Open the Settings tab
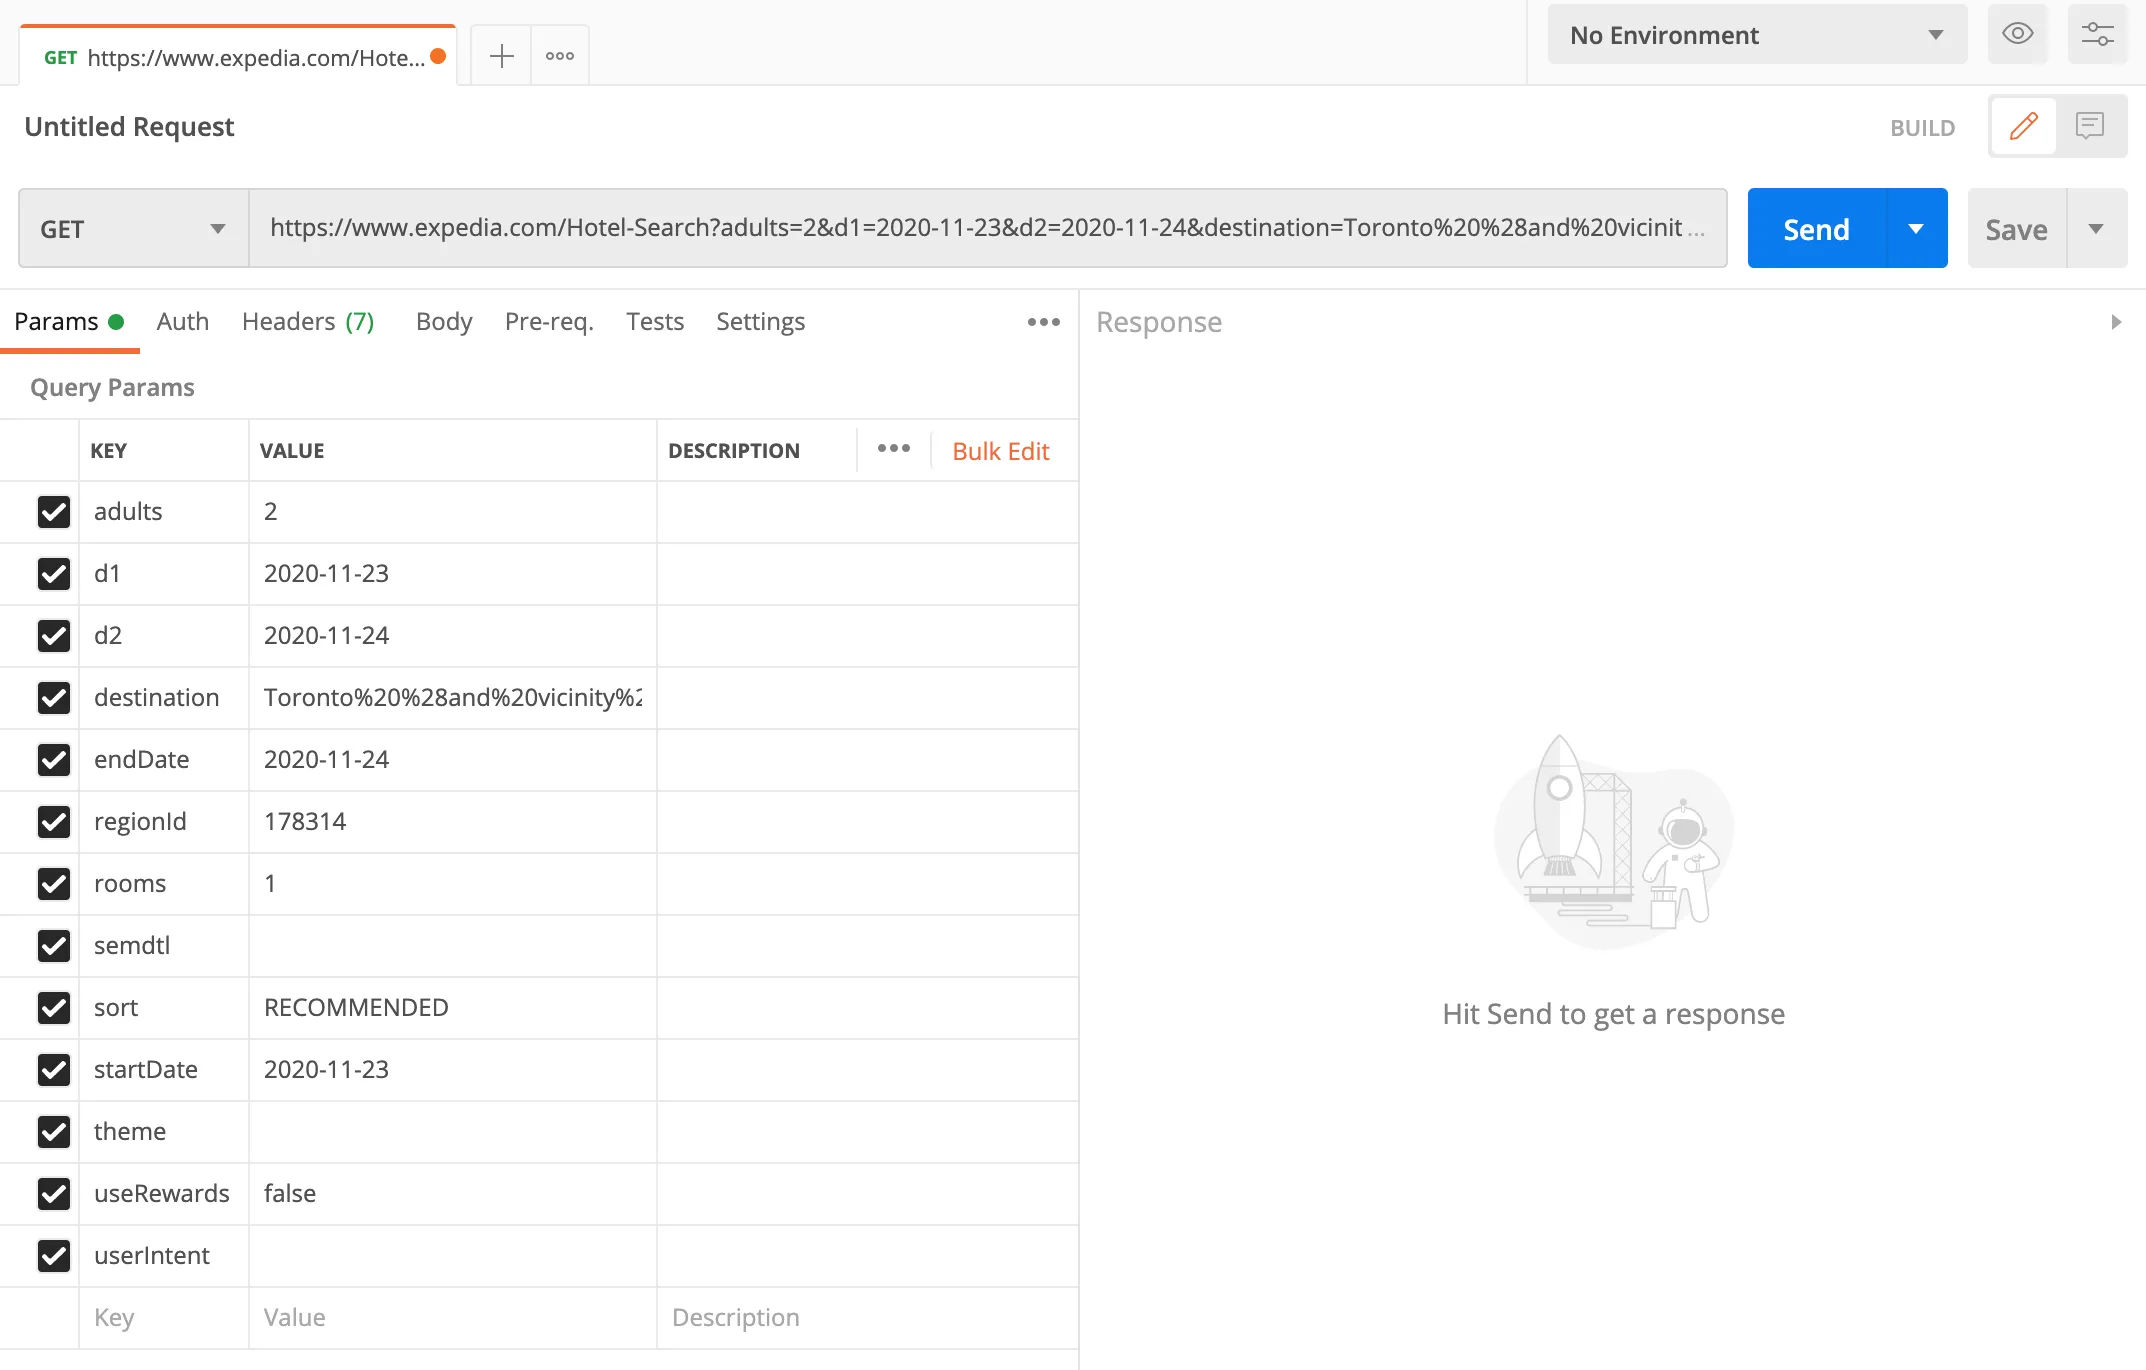 click(x=760, y=322)
